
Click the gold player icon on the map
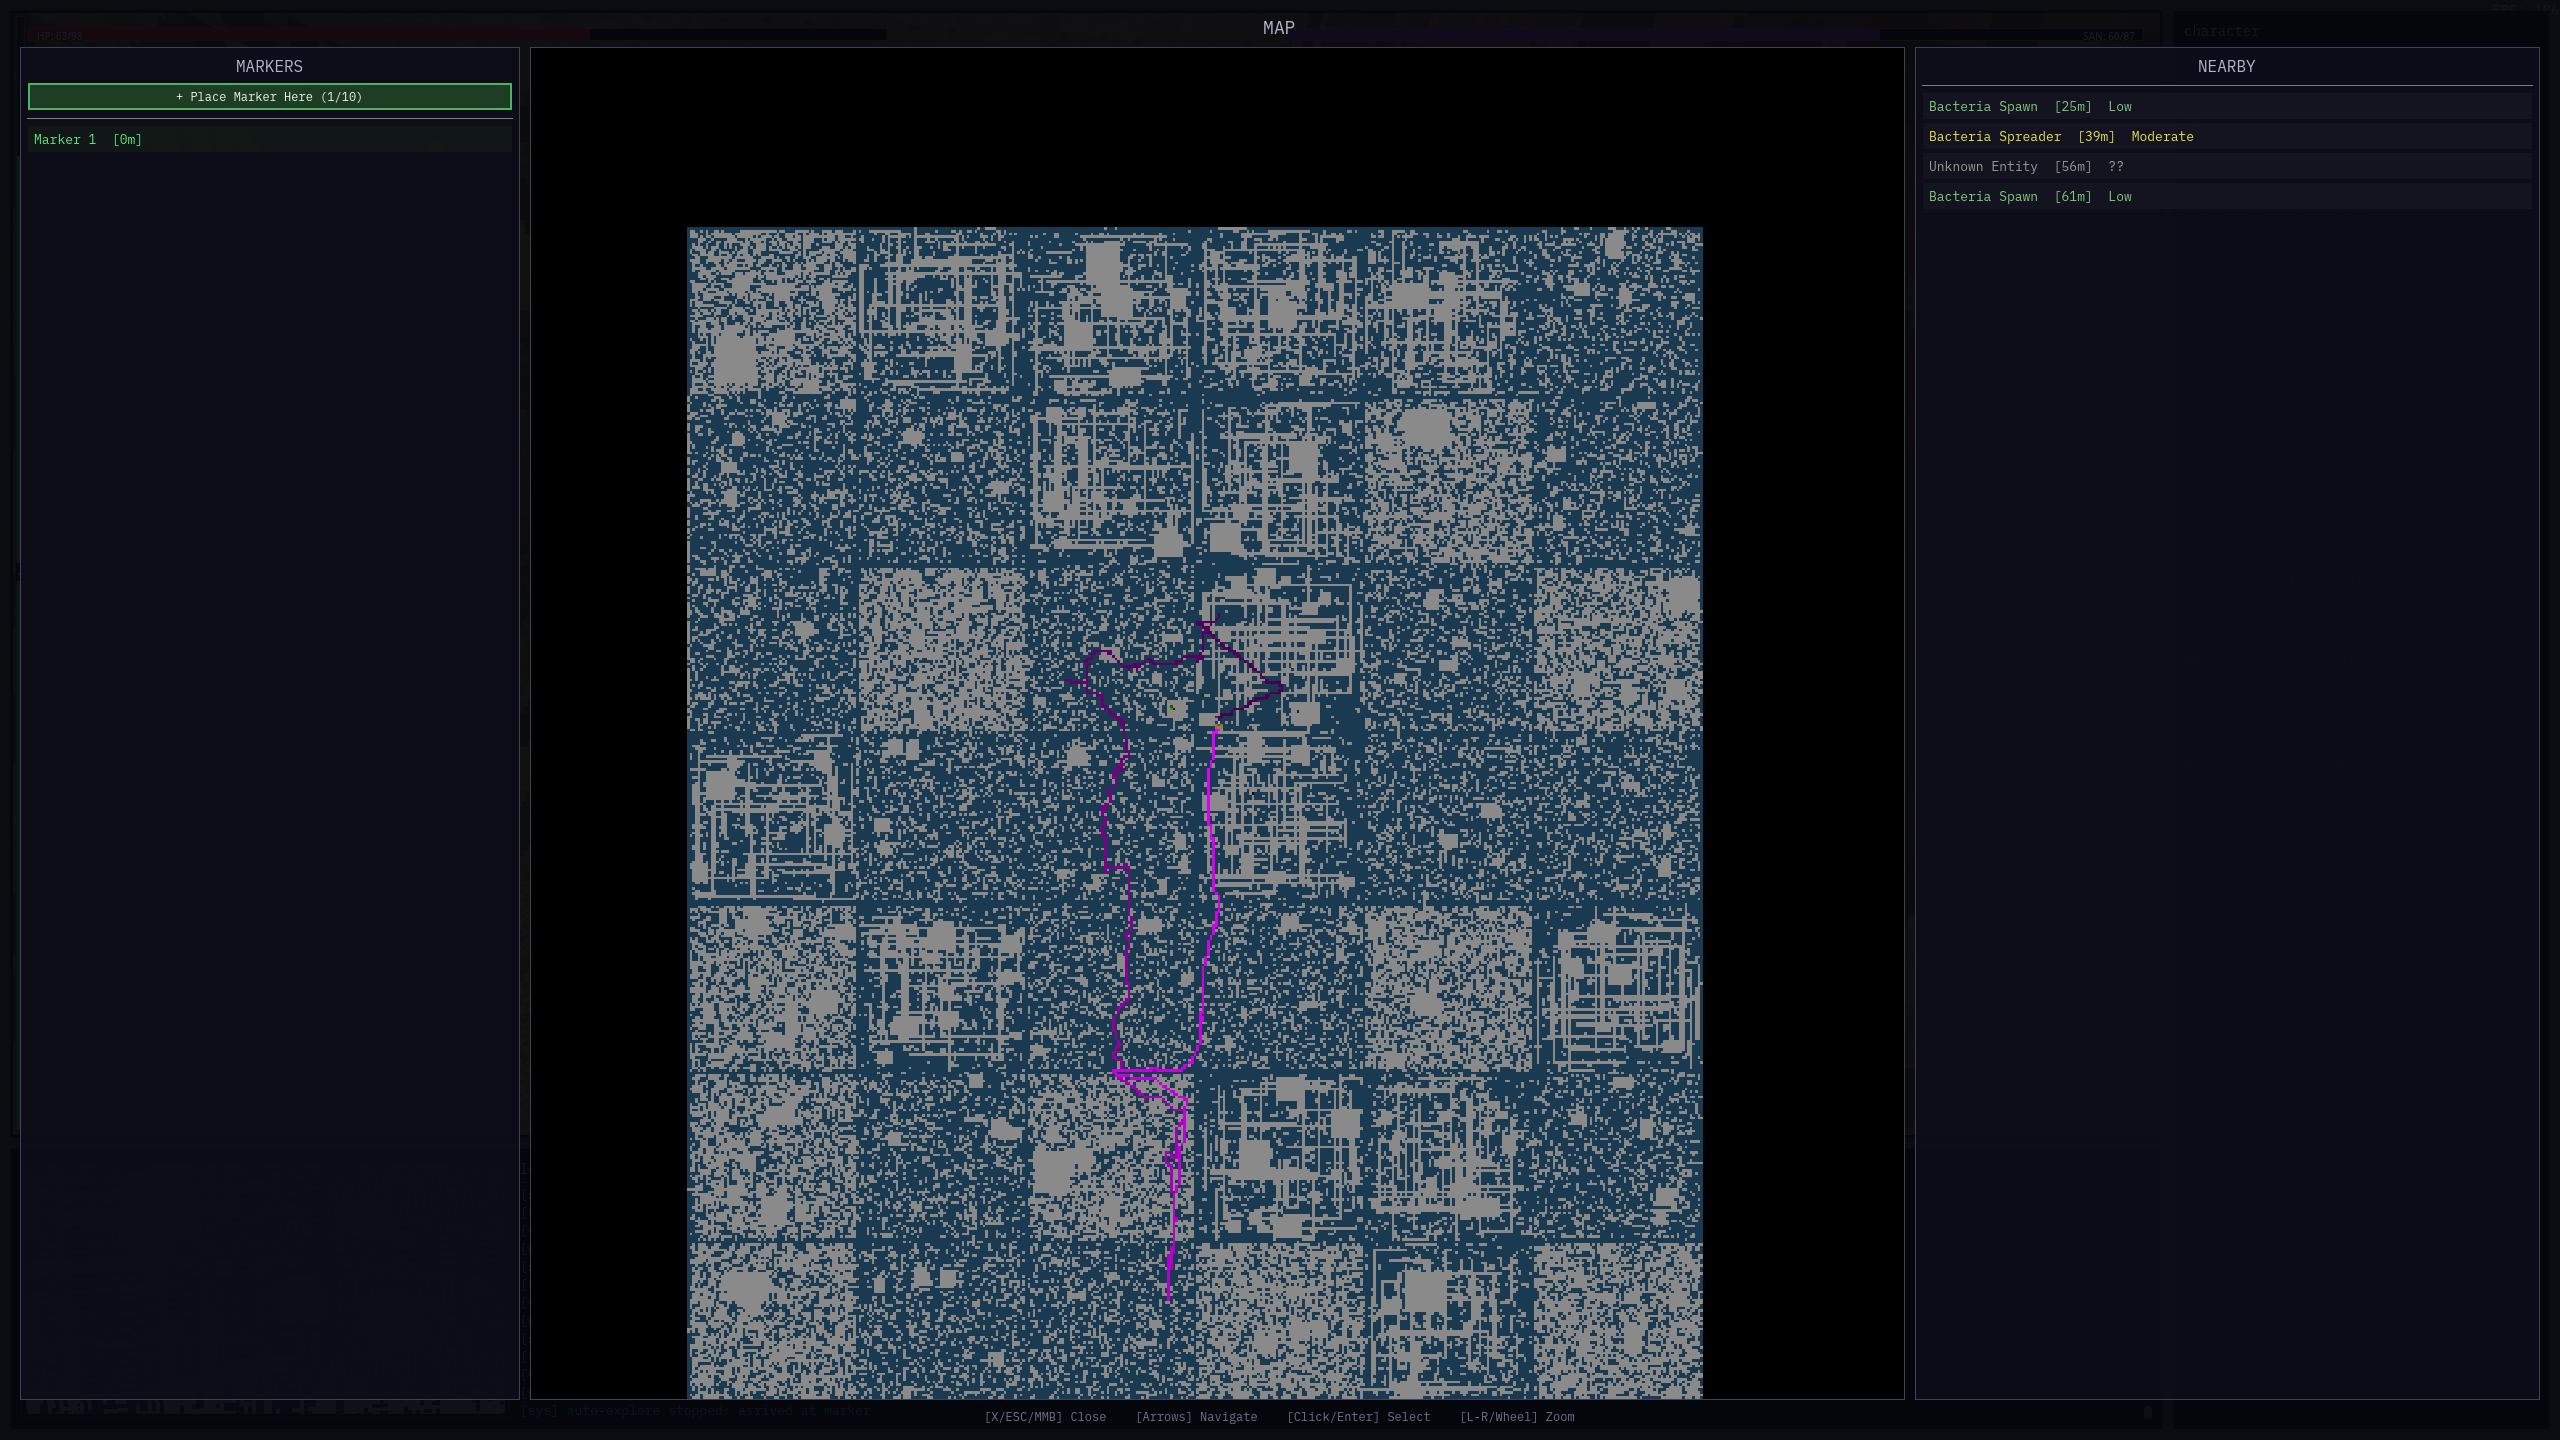pyautogui.click(x=1219, y=726)
